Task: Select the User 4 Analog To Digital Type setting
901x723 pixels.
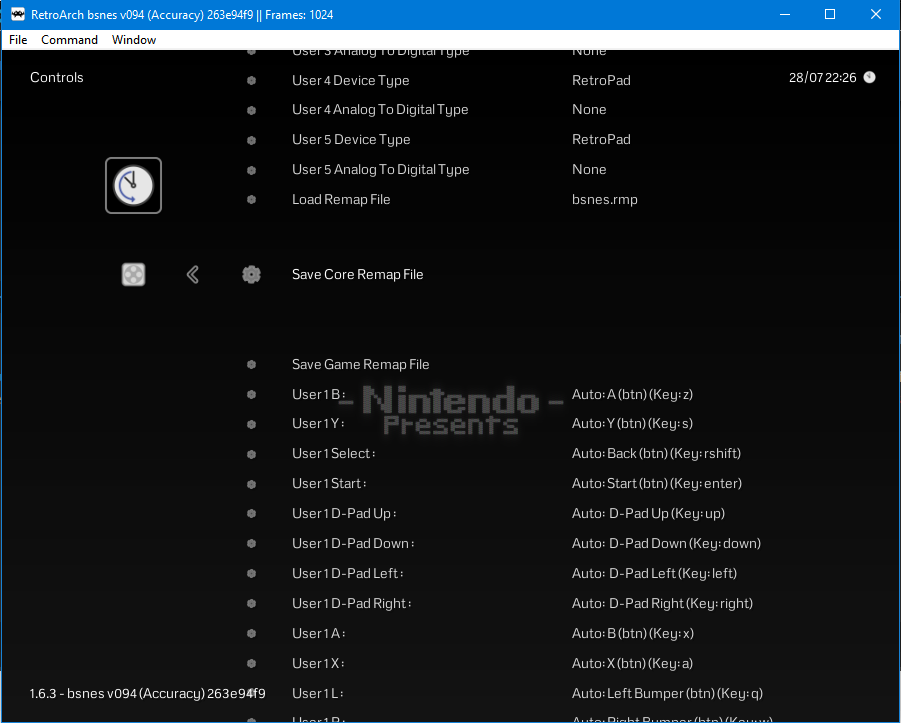Action: click(380, 110)
